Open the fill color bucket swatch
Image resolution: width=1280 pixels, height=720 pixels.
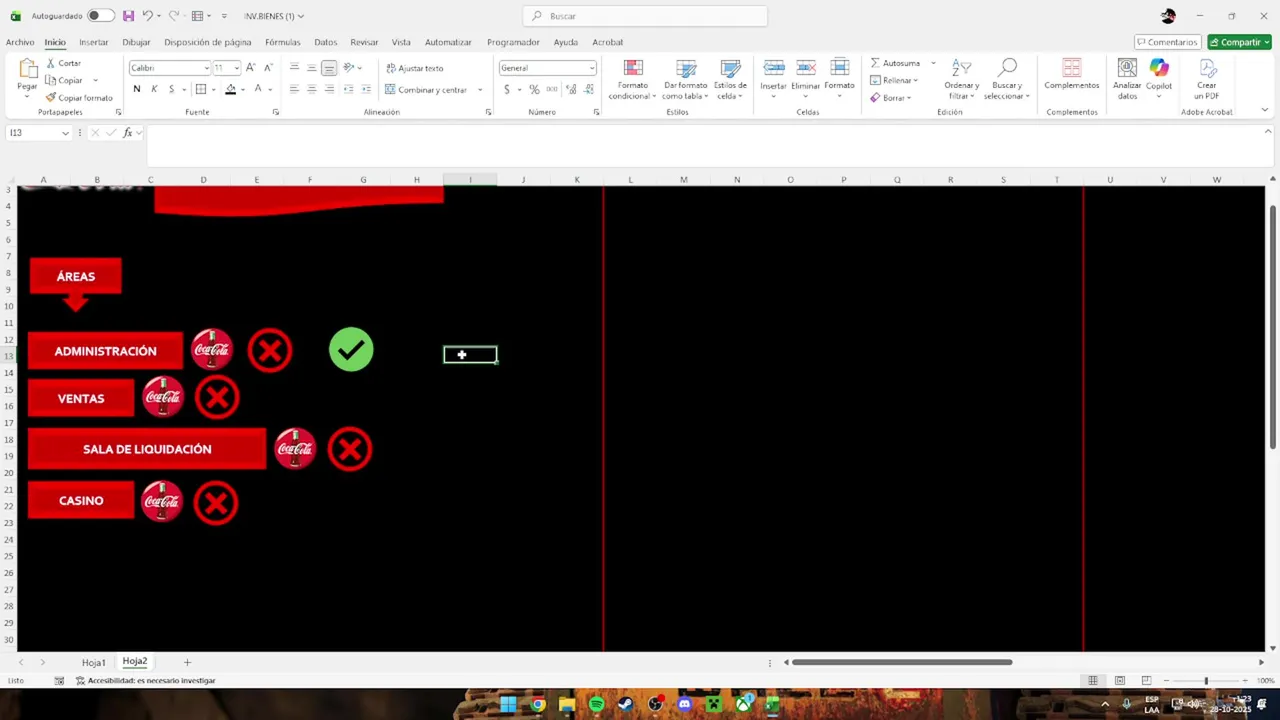click(x=230, y=89)
